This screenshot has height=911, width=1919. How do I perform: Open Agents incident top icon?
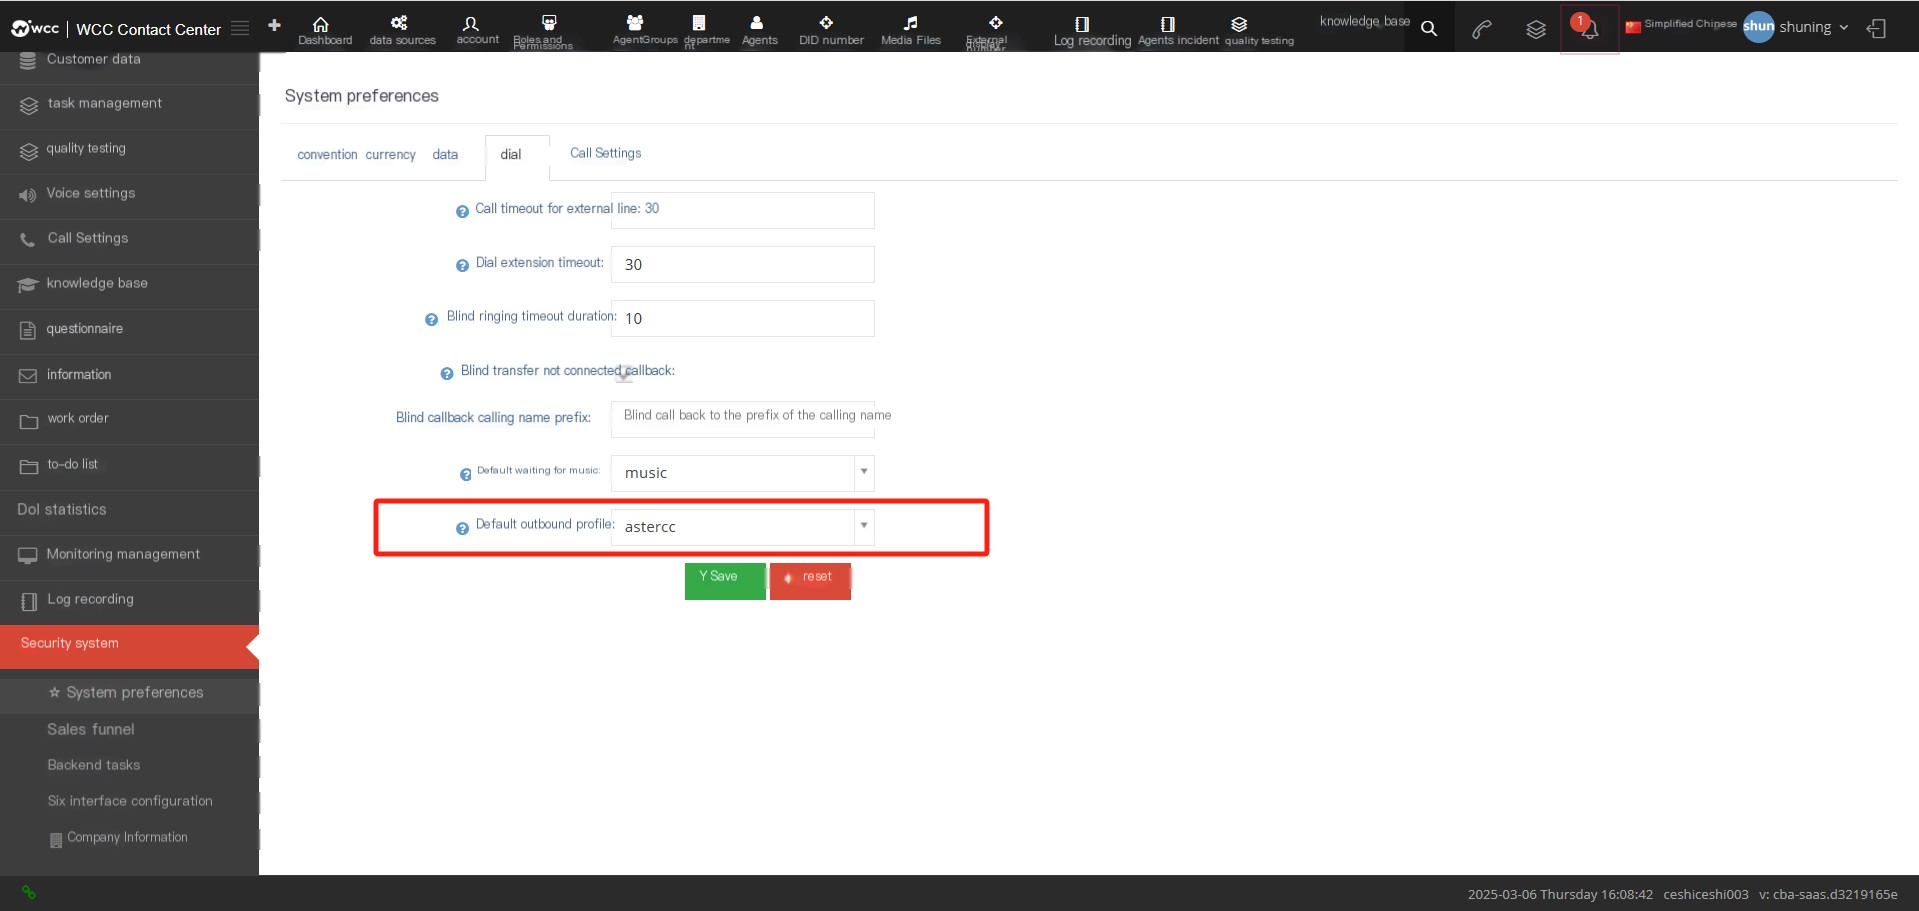coord(1168,24)
